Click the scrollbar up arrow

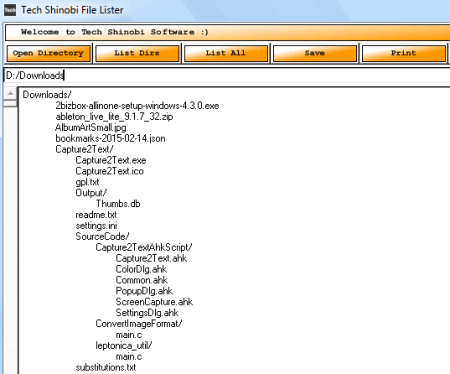10,93
